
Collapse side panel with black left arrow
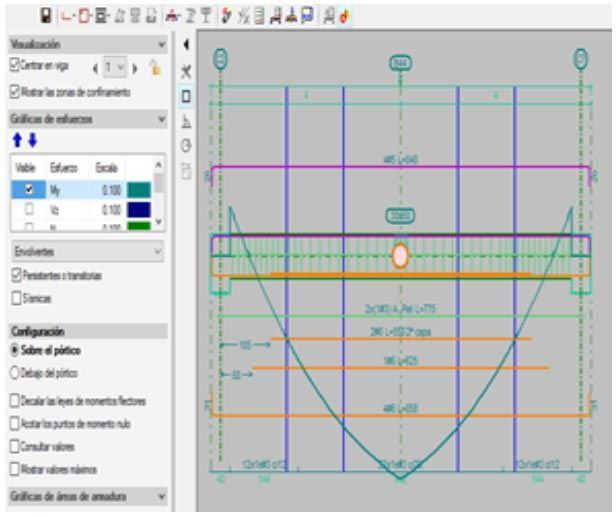[x=186, y=46]
